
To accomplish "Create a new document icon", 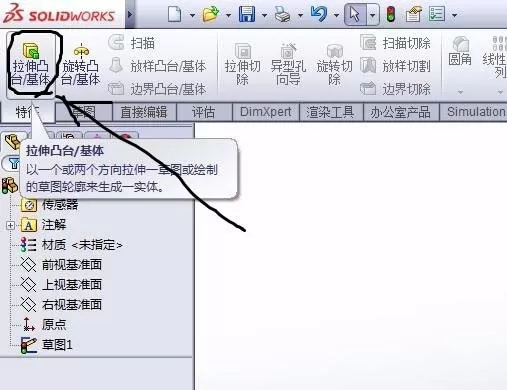I will tap(175, 15).
